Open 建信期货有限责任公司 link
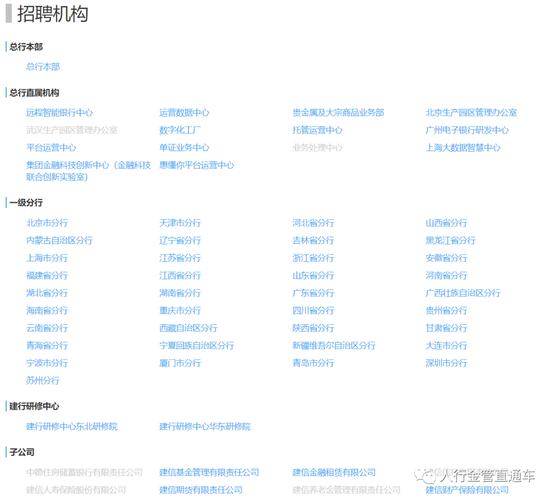553x500 pixels. (x=201, y=490)
